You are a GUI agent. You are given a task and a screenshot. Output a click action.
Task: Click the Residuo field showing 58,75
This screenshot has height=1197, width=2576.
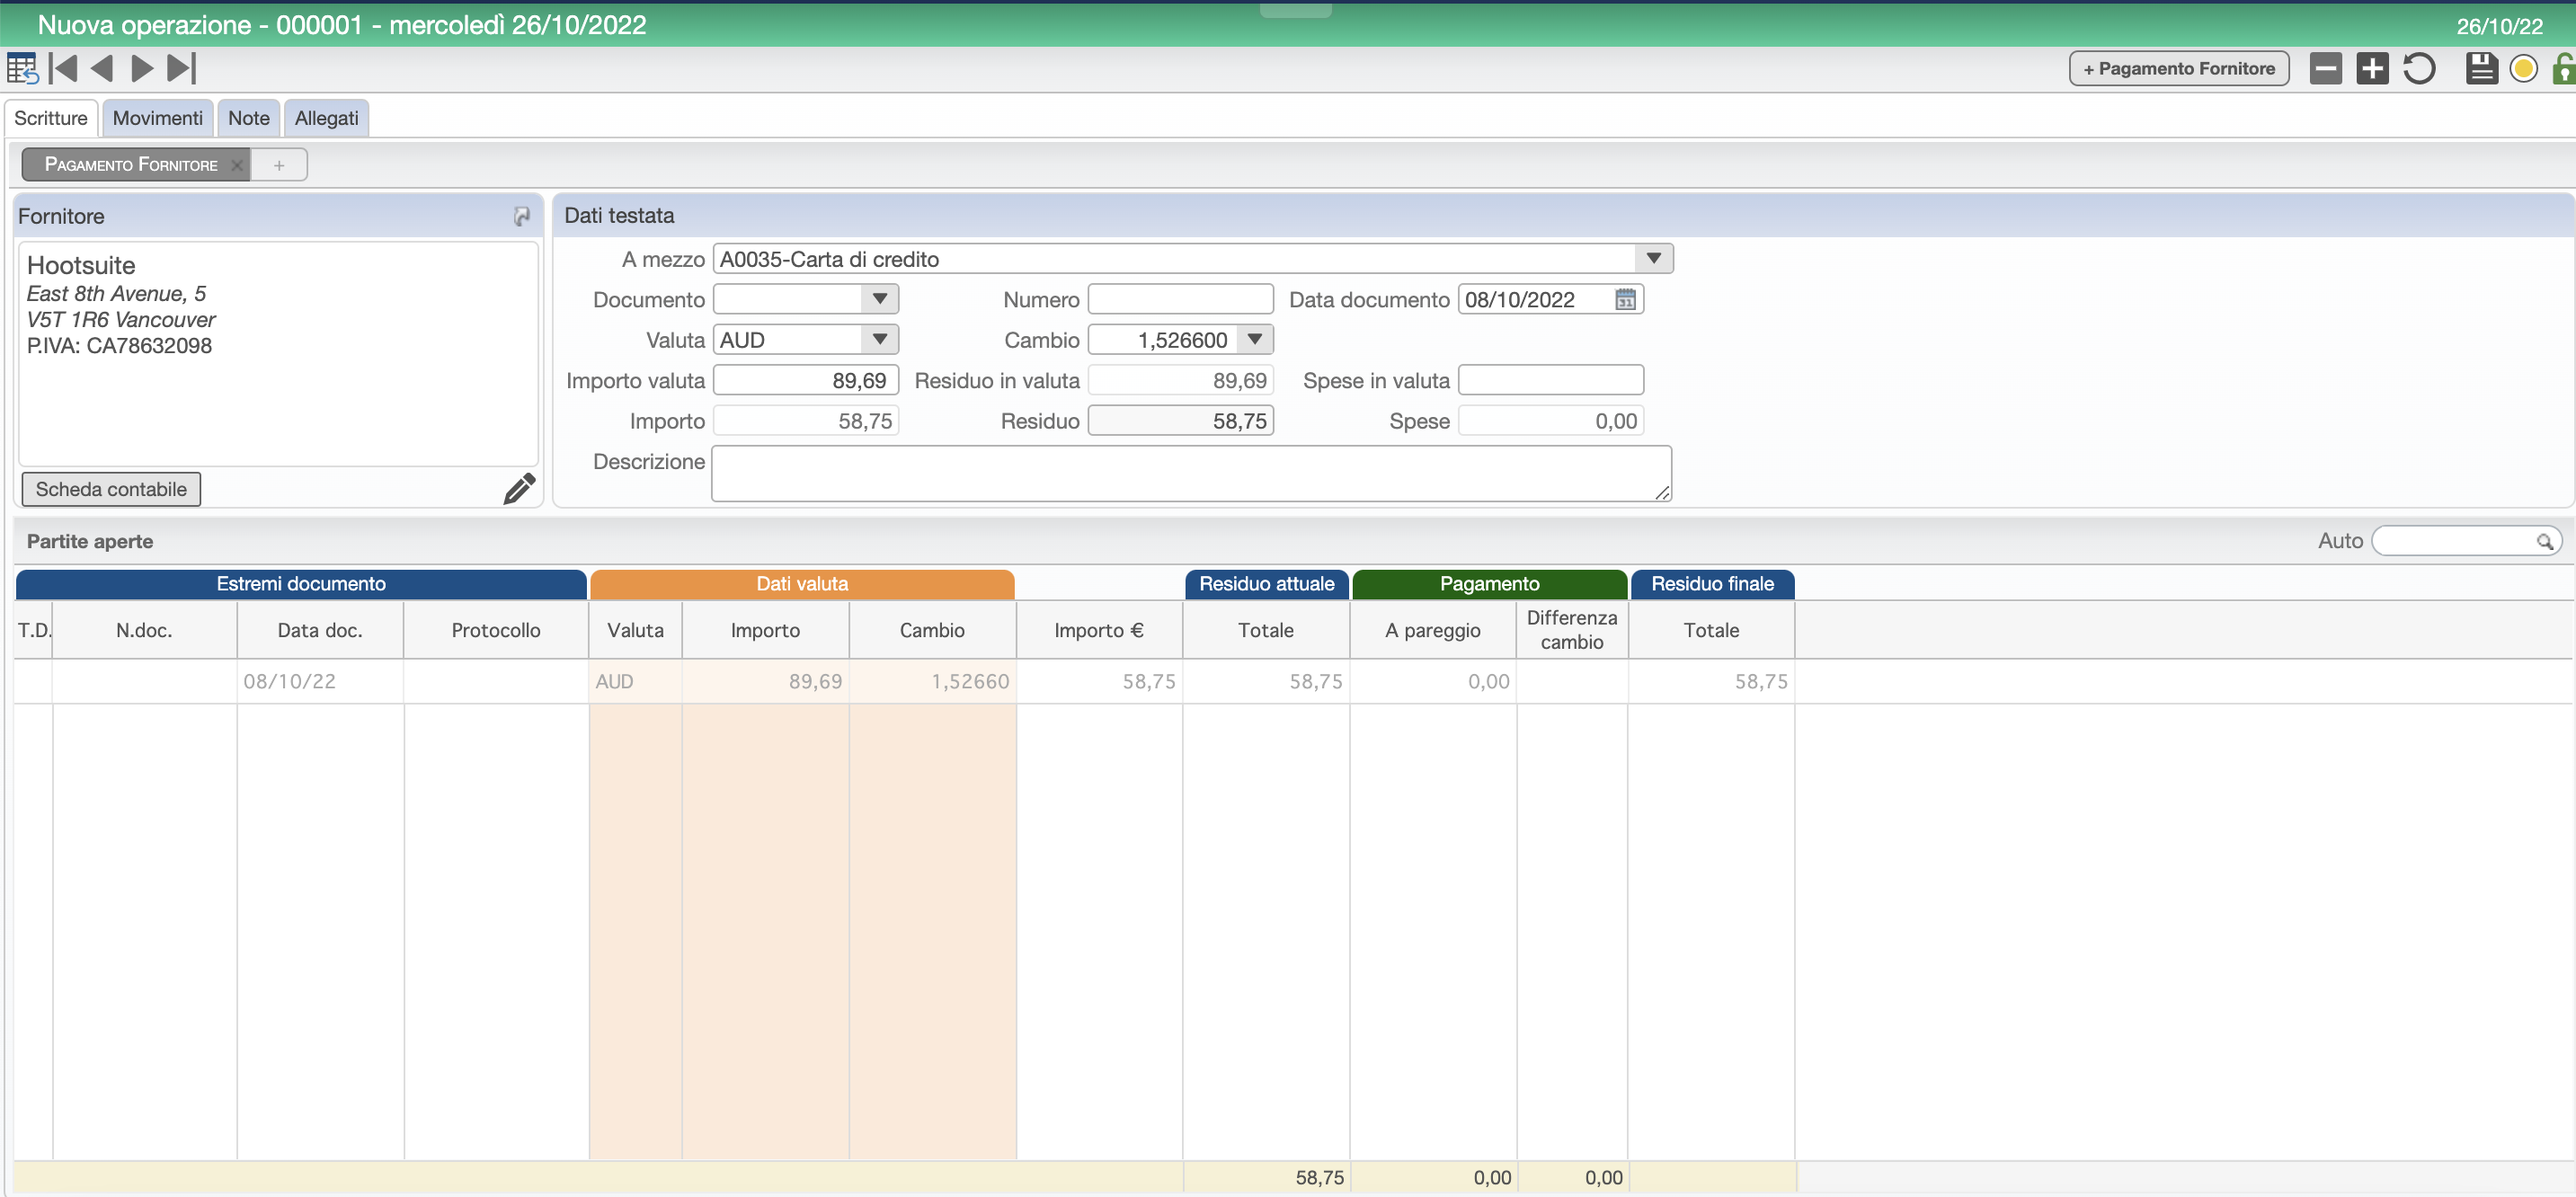(x=1180, y=421)
